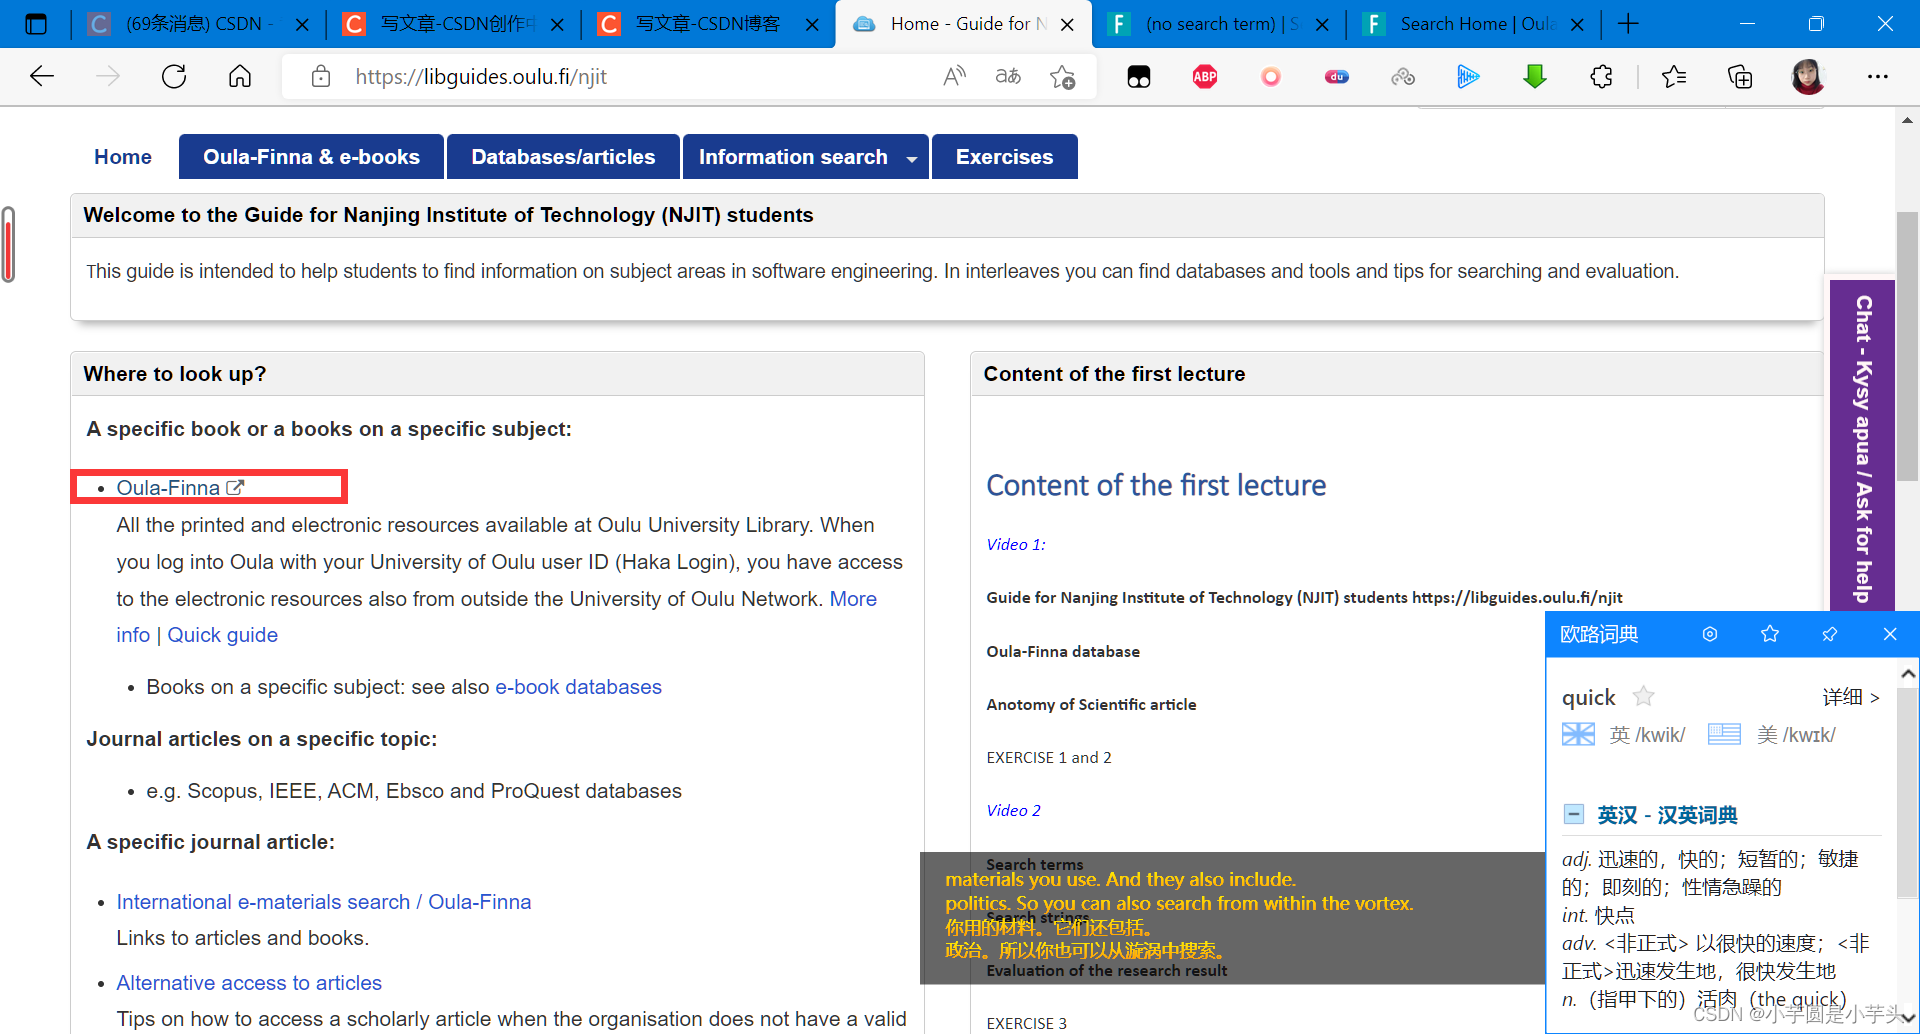Open the e-book databases link
This screenshot has height=1034, width=1920.
pyautogui.click(x=578, y=687)
